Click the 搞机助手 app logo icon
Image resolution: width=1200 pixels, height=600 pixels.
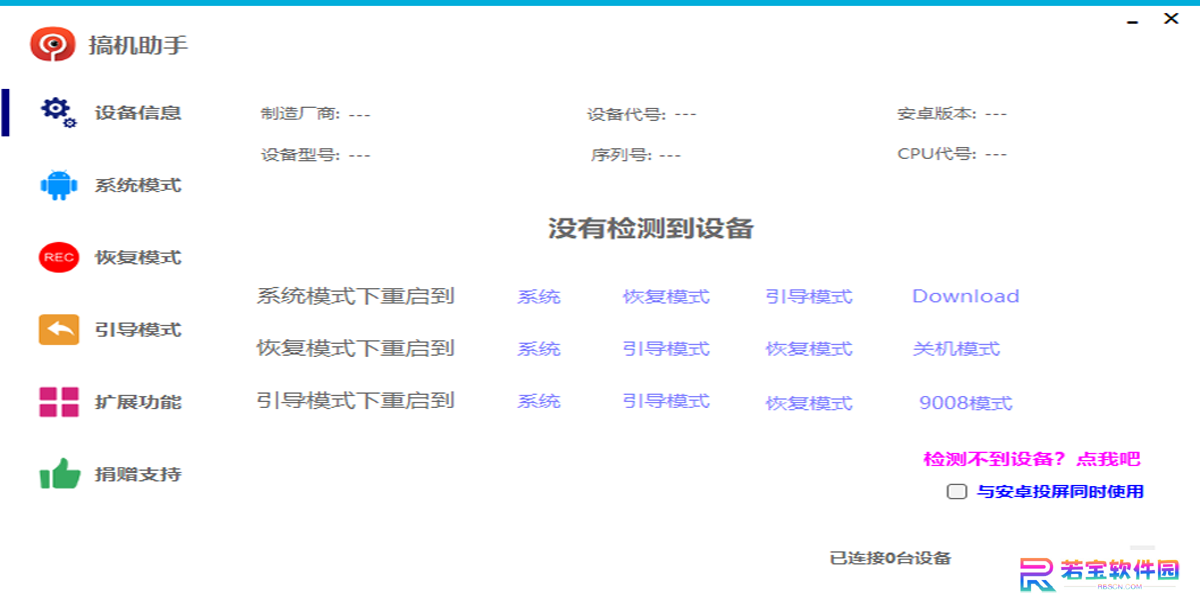pos(53,44)
